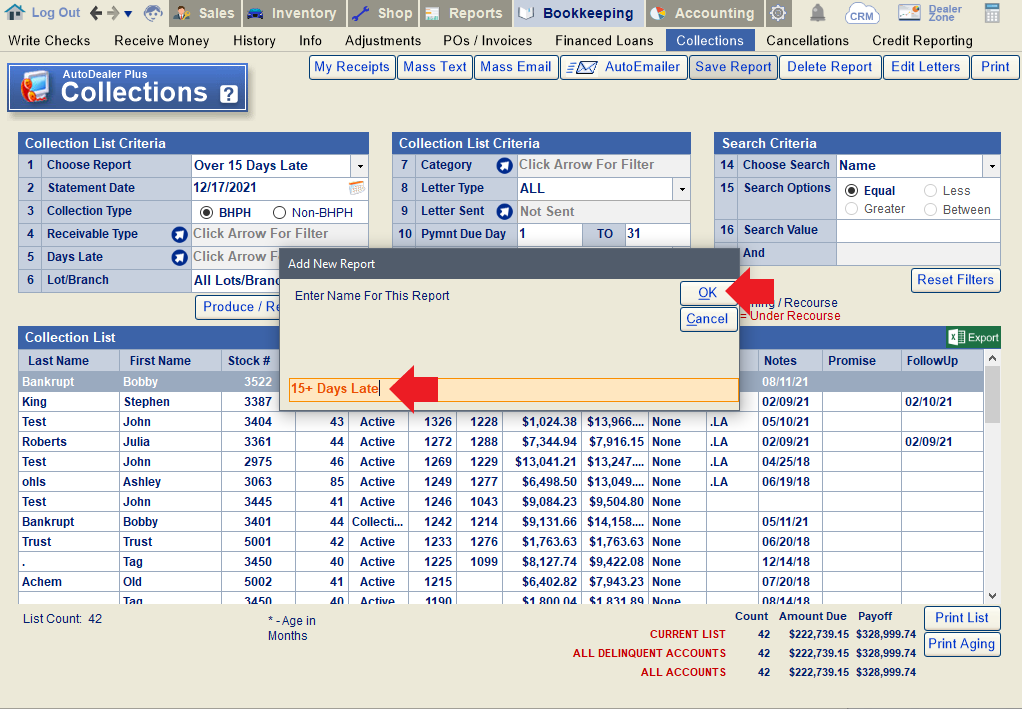Click the home icon beside Log Out

14,12
